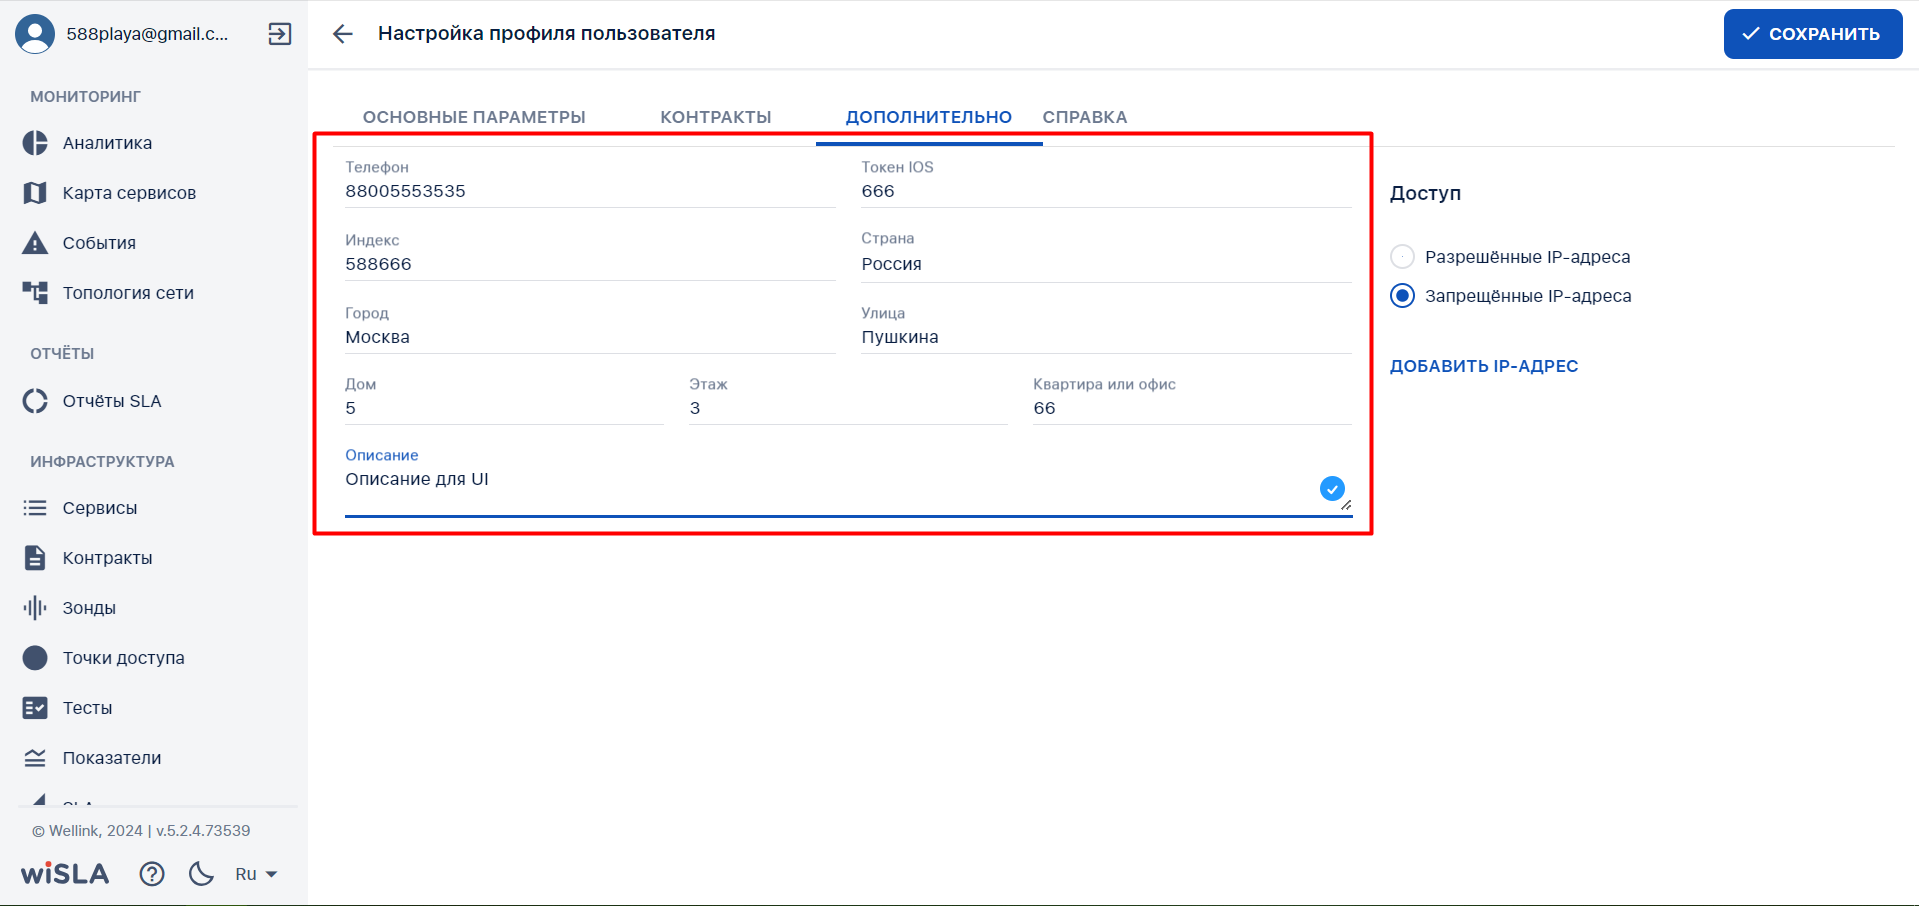
Task: Open help via question mark icon
Action: tap(152, 874)
